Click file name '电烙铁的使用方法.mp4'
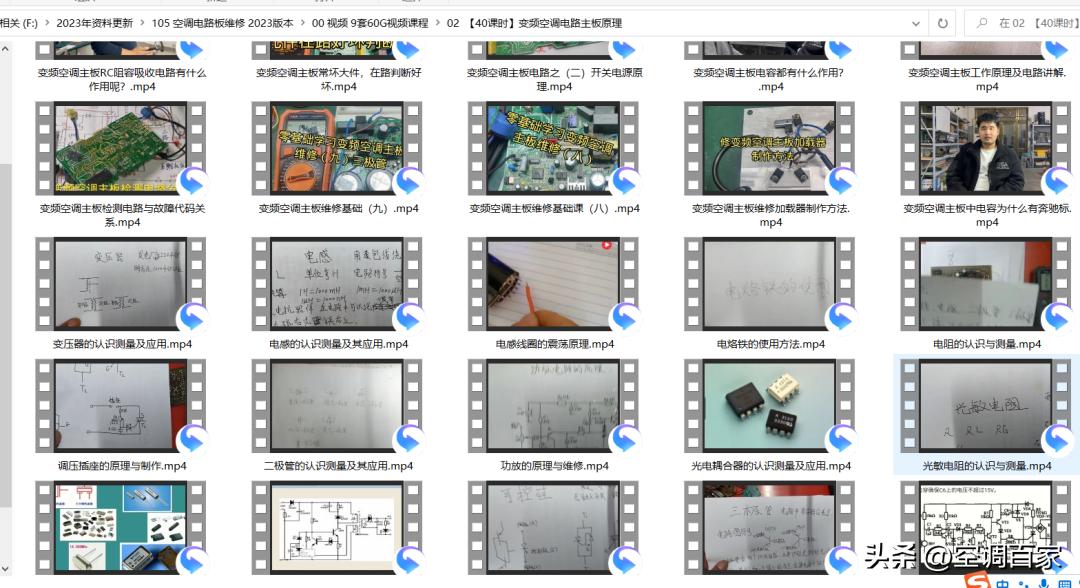Image resolution: width=1080 pixels, height=588 pixels. pyautogui.click(x=771, y=344)
